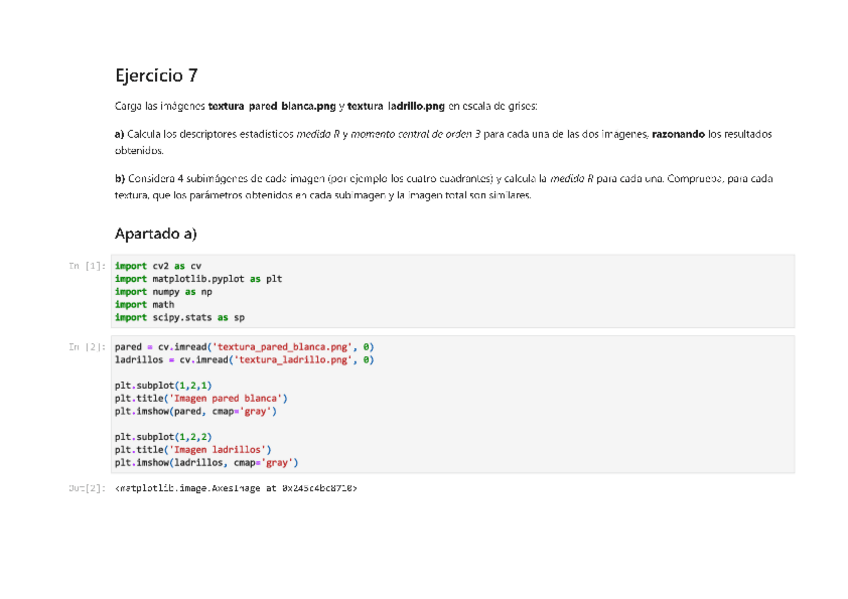Click the "import math" code line
The width and height of the screenshot is (848, 599).
pyautogui.click(x=144, y=305)
